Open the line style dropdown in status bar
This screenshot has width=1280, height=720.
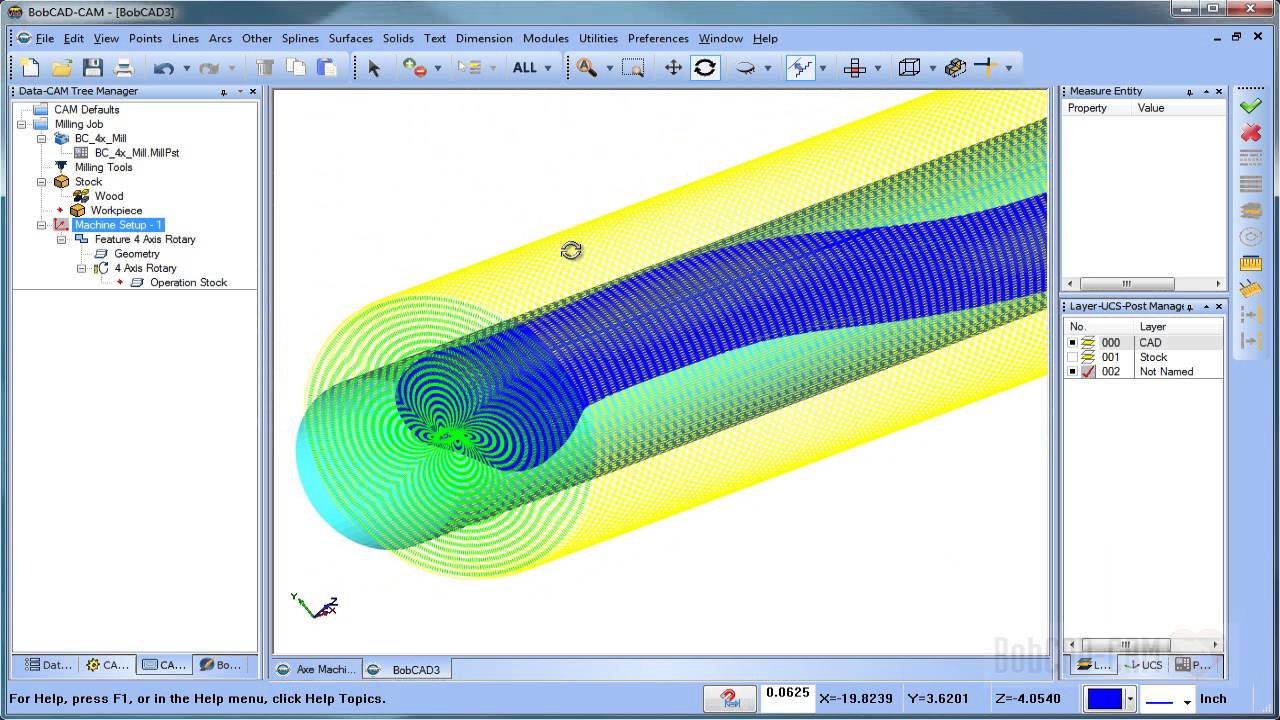tap(1187, 701)
